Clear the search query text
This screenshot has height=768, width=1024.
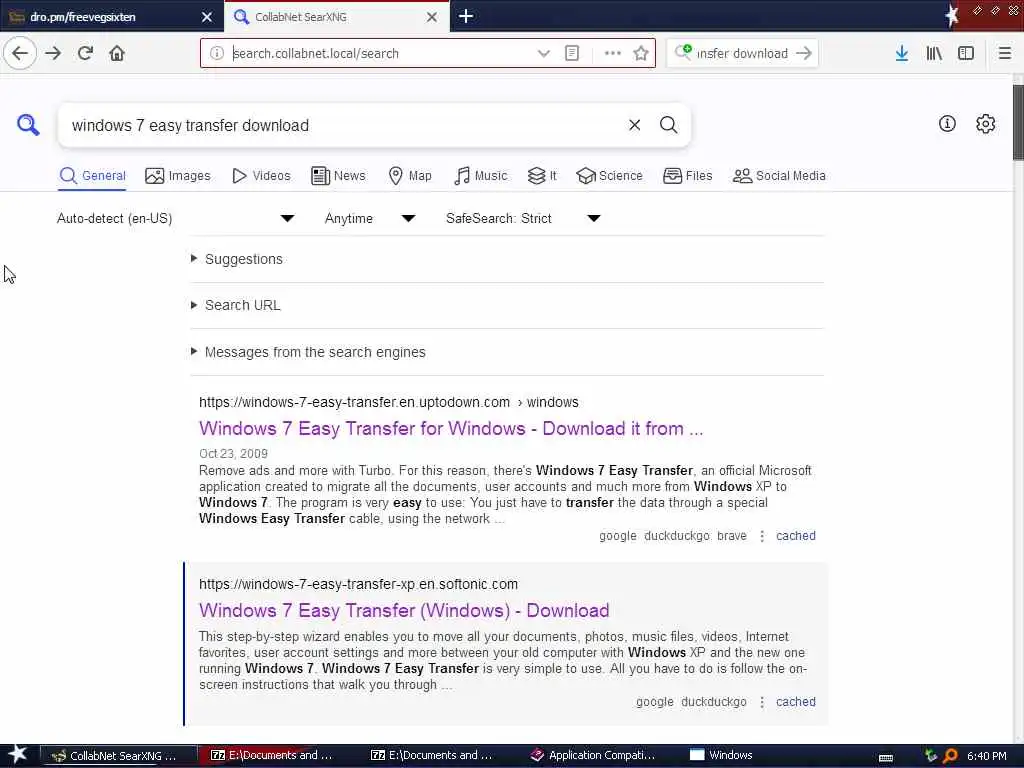634,125
